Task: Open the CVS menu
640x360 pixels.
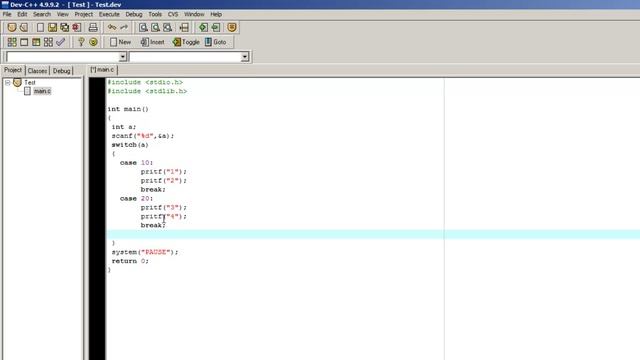Action: [x=173, y=14]
